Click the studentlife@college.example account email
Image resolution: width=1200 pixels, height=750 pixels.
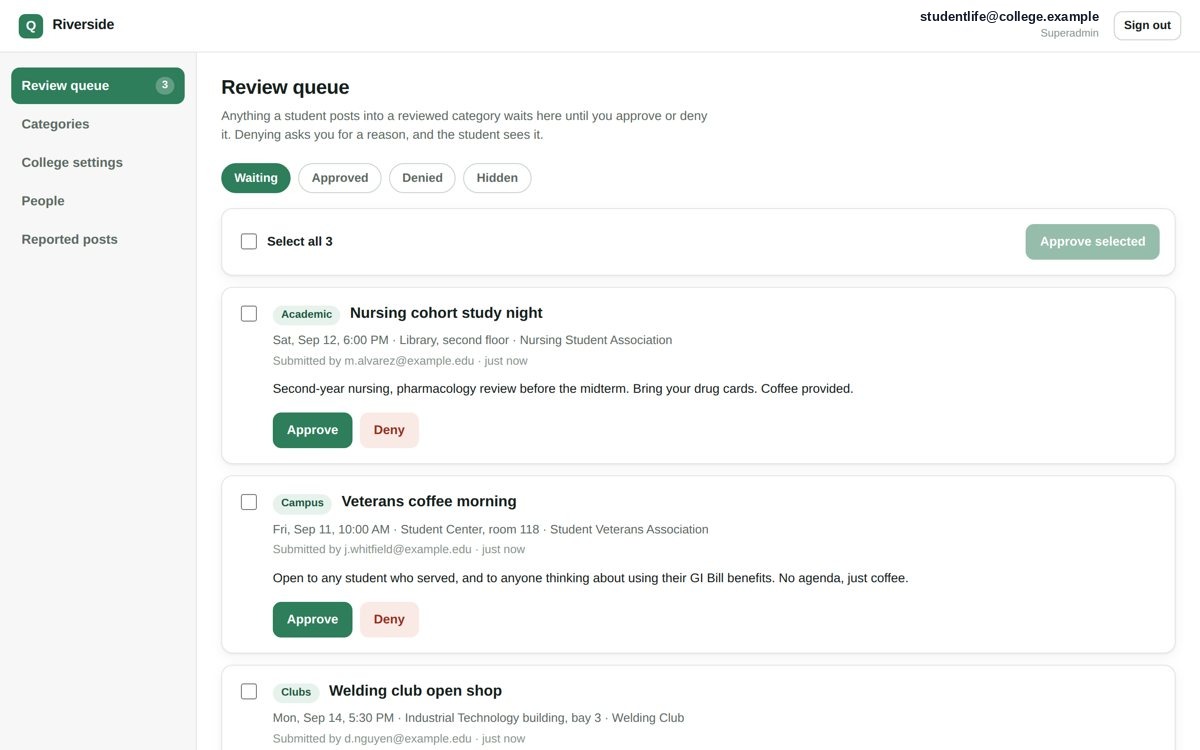(1009, 17)
